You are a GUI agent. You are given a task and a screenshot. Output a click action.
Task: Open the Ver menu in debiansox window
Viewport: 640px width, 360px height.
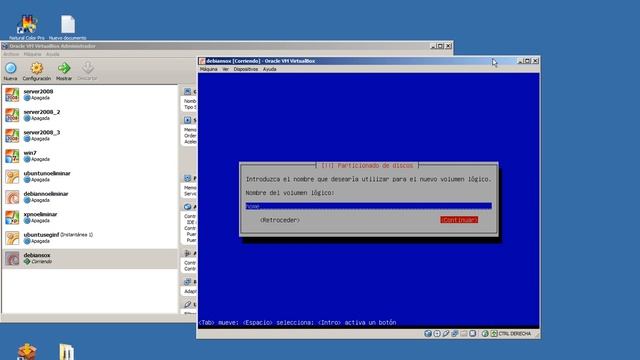click(225, 69)
